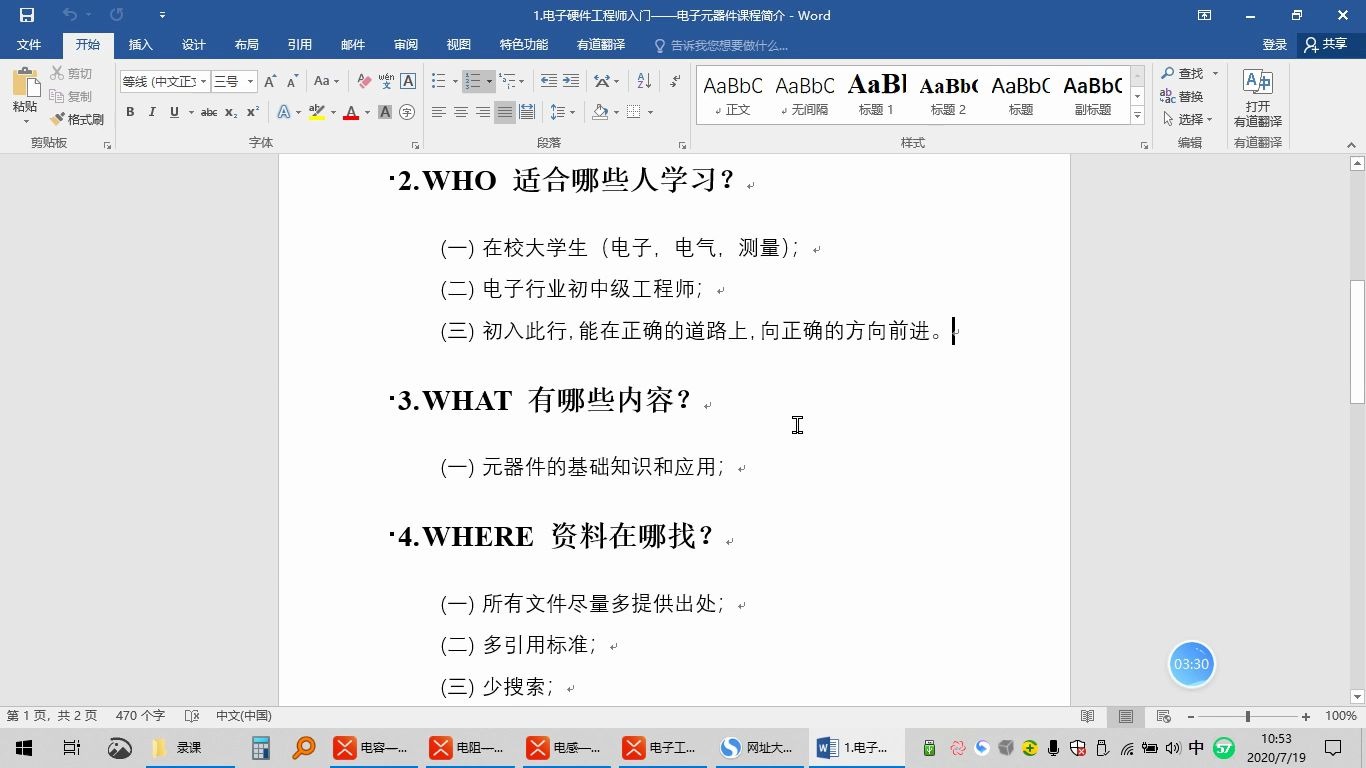Open the font name dropdown
Screen dimensions: 1366x768
[x=202, y=81]
